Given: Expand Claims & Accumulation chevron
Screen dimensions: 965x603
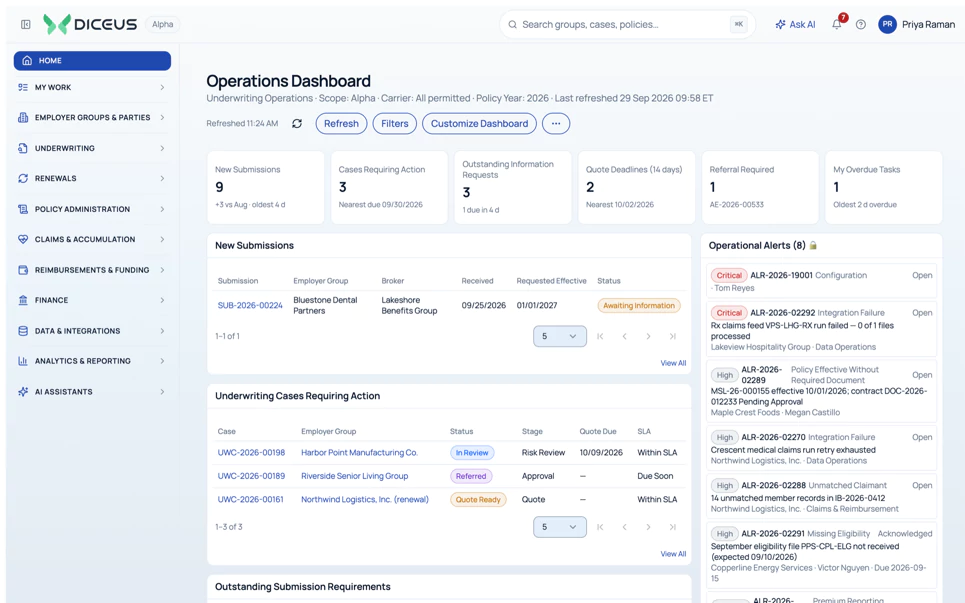Looking at the screenshot, I should tap(162, 239).
